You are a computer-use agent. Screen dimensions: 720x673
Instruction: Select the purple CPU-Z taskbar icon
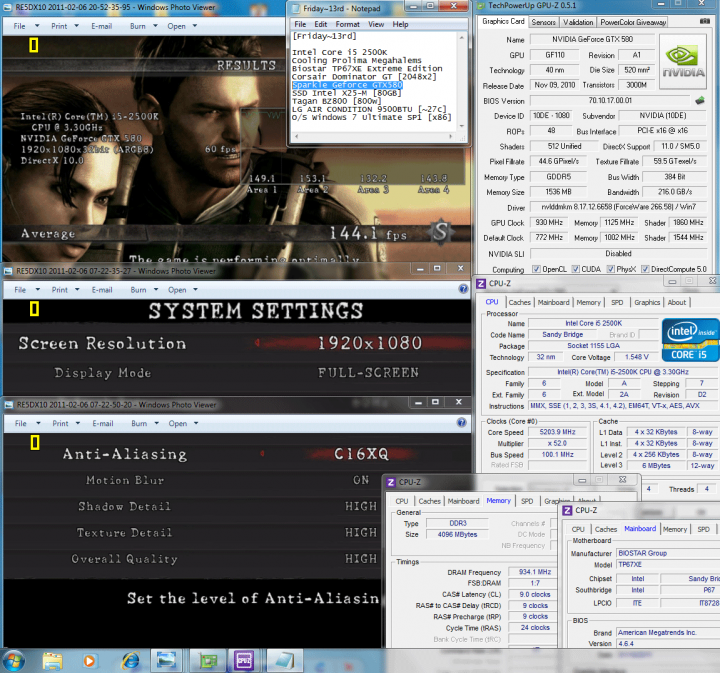[x=244, y=661]
